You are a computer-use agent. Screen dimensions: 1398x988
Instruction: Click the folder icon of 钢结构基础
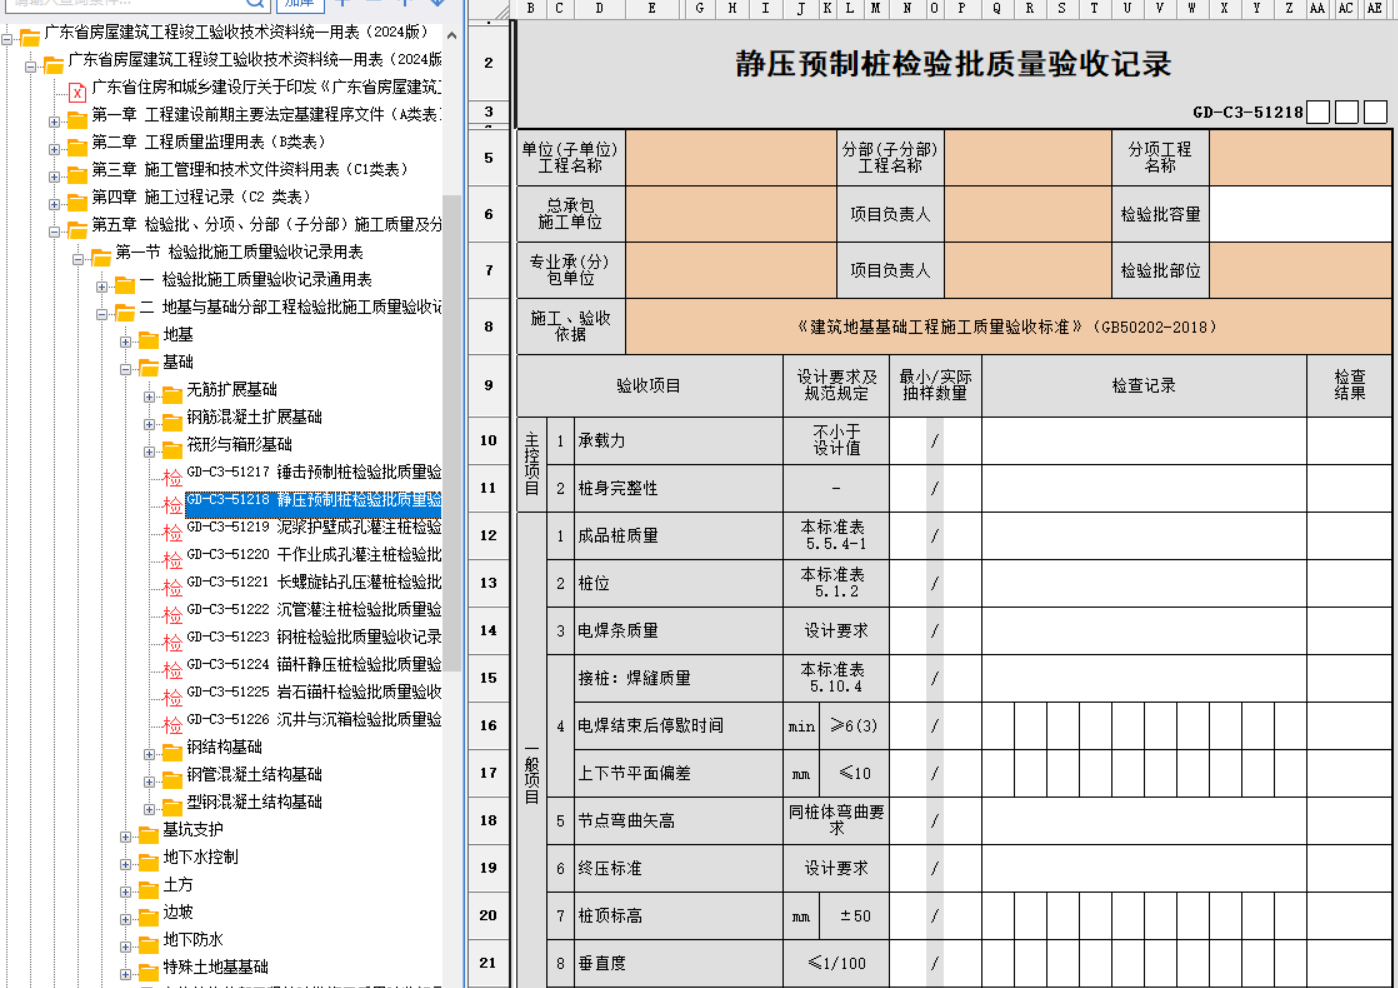click(x=173, y=751)
